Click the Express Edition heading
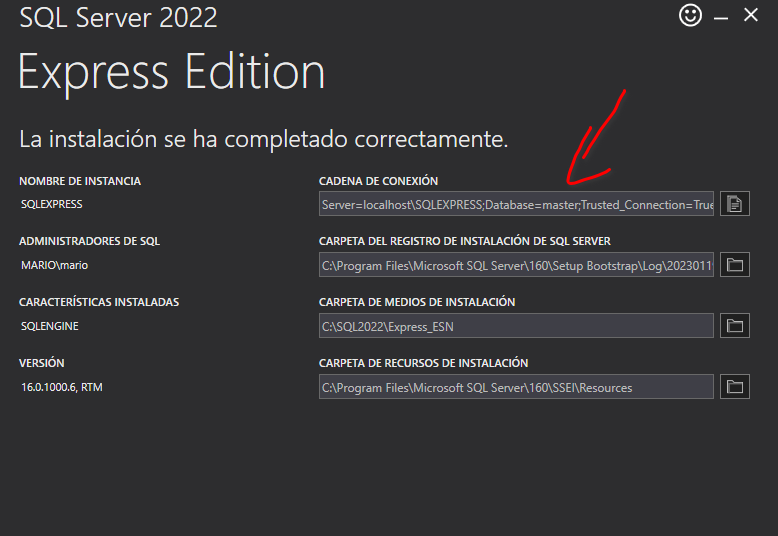 coord(172,73)
